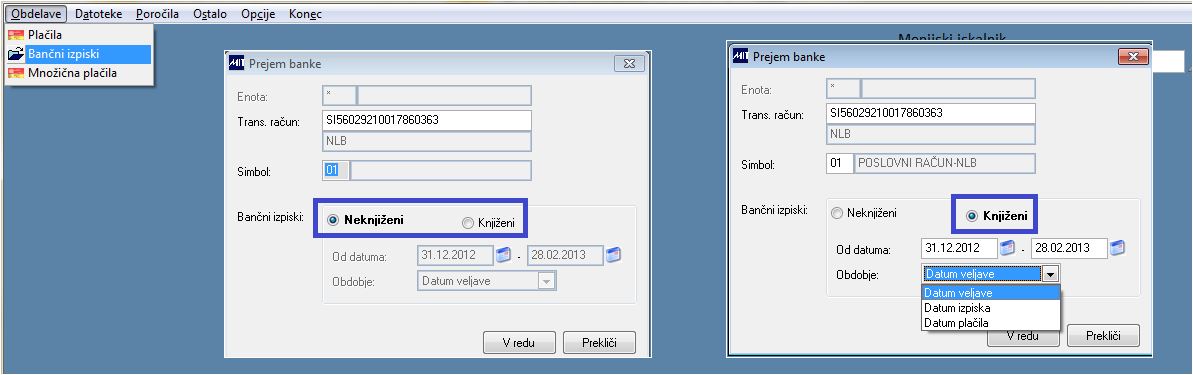Open start-date calendar in right dialog
The width and height of the screenshot is (1193, 375).
pos(1007,248)
